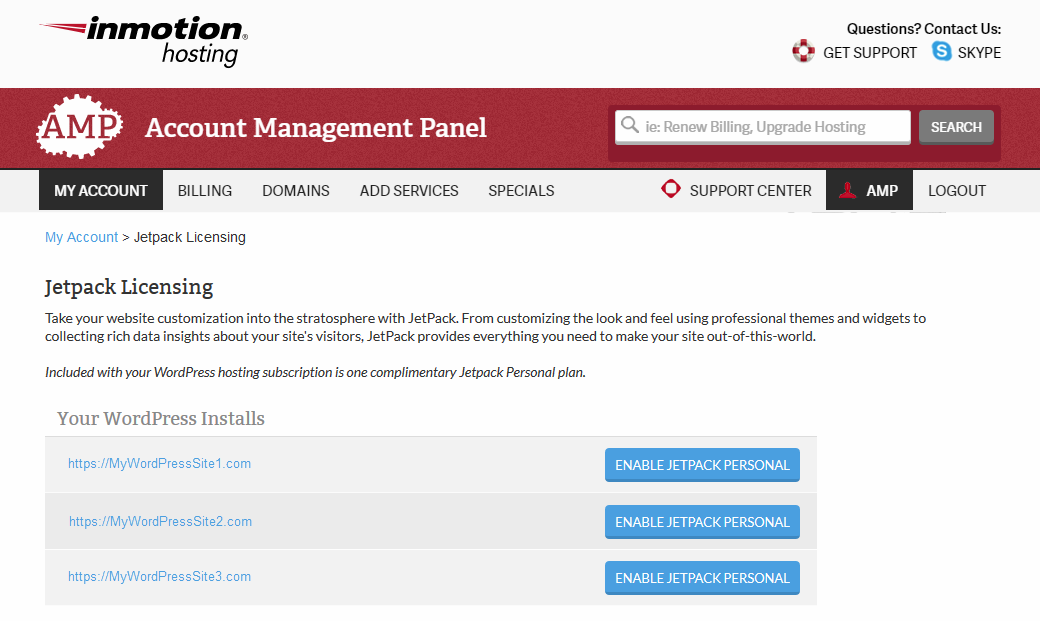Follow the My Account breadcrumb link

coord(82,238)
